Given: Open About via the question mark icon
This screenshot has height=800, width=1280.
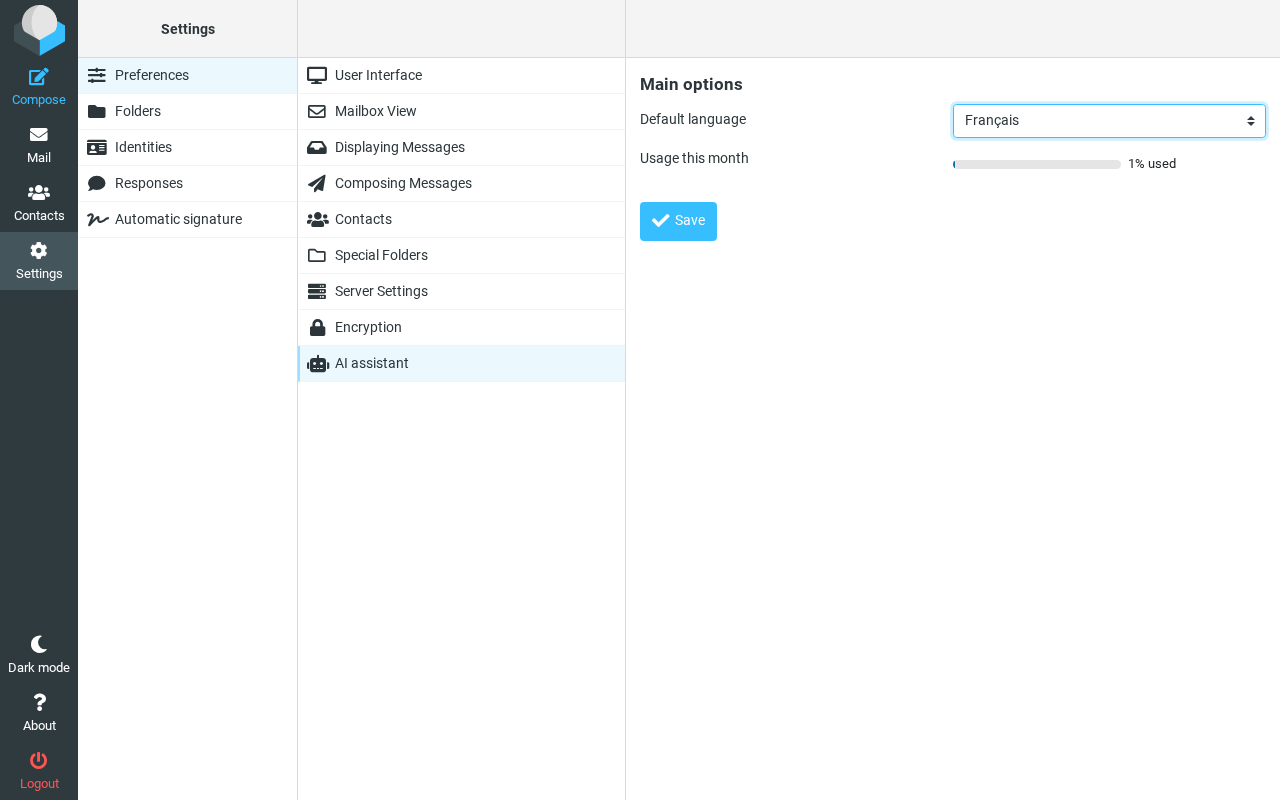Looking at the screenshot, I should (39, 703).
